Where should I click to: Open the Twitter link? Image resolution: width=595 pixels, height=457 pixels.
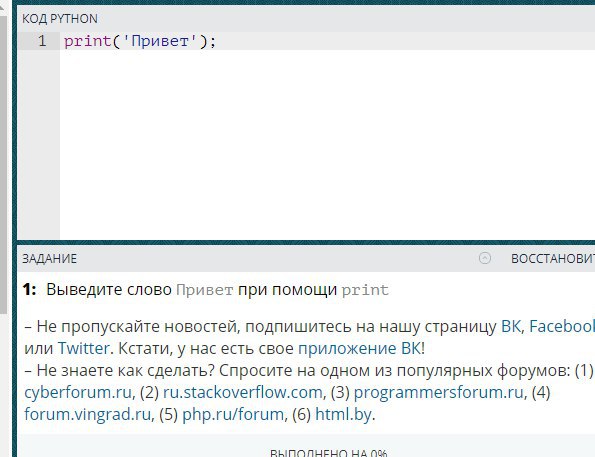pos(83,348)
